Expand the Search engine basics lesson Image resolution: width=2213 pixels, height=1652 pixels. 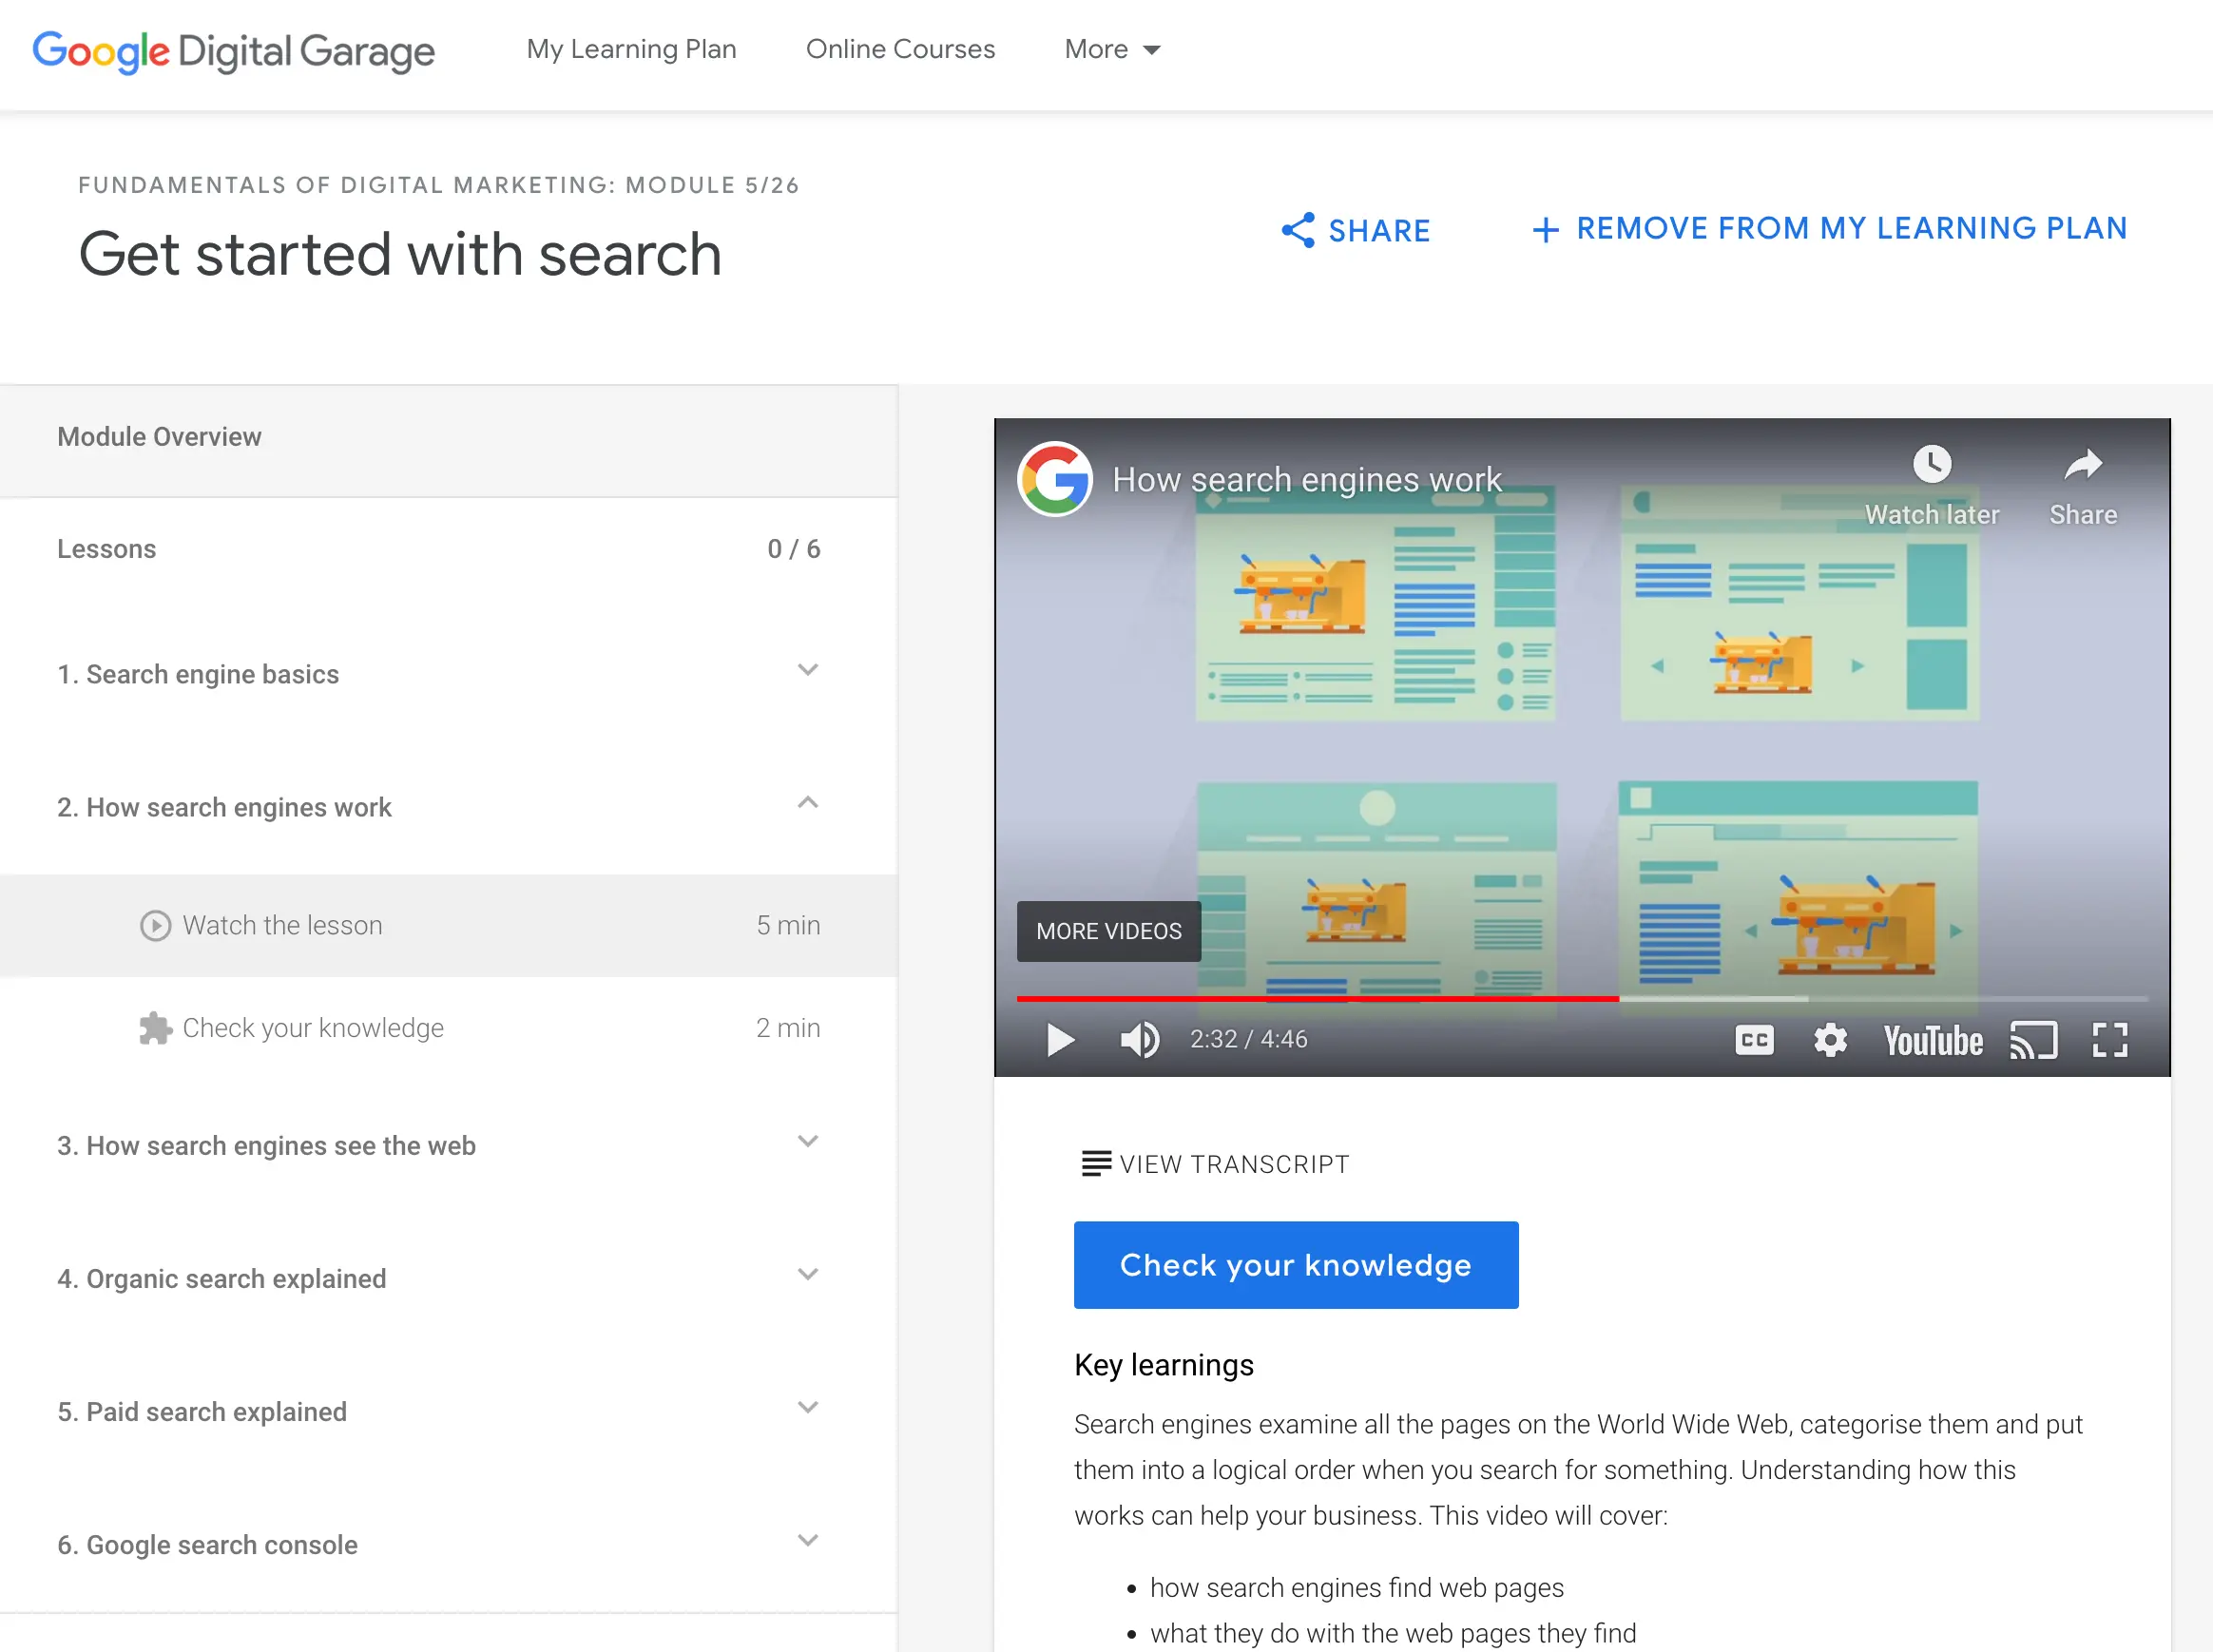tap(807, 675)
